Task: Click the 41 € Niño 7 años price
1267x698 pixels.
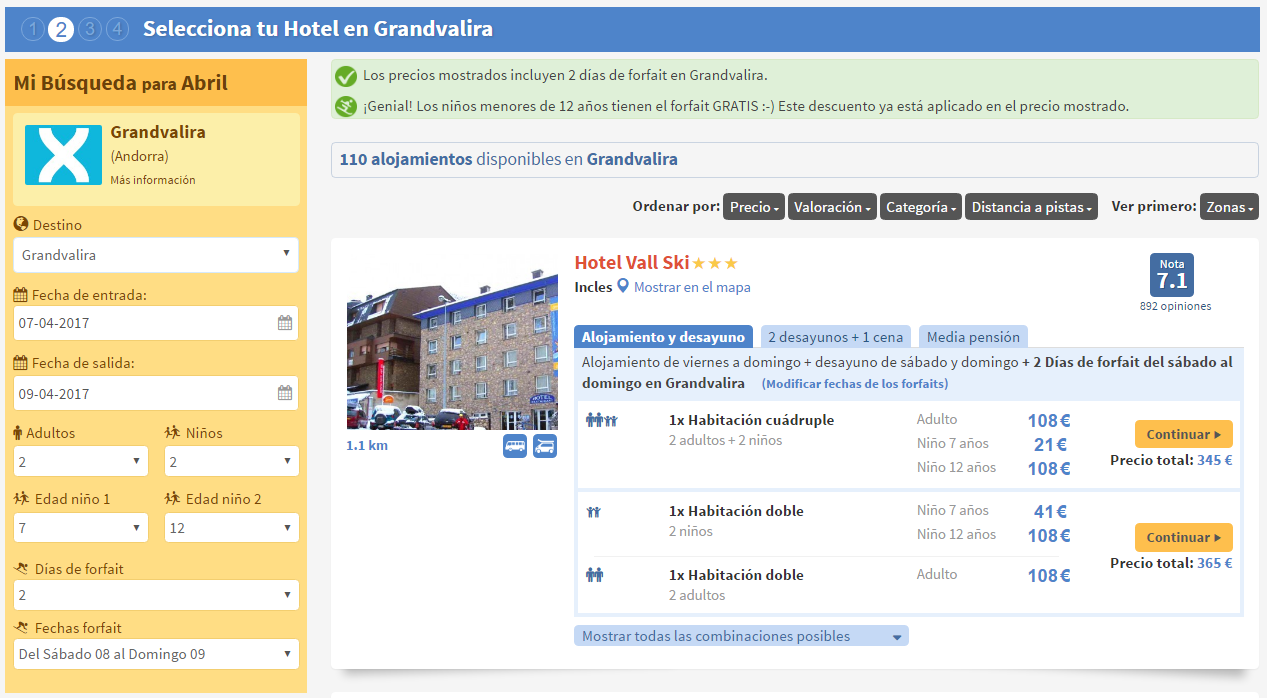Action: click(1050, 511)
